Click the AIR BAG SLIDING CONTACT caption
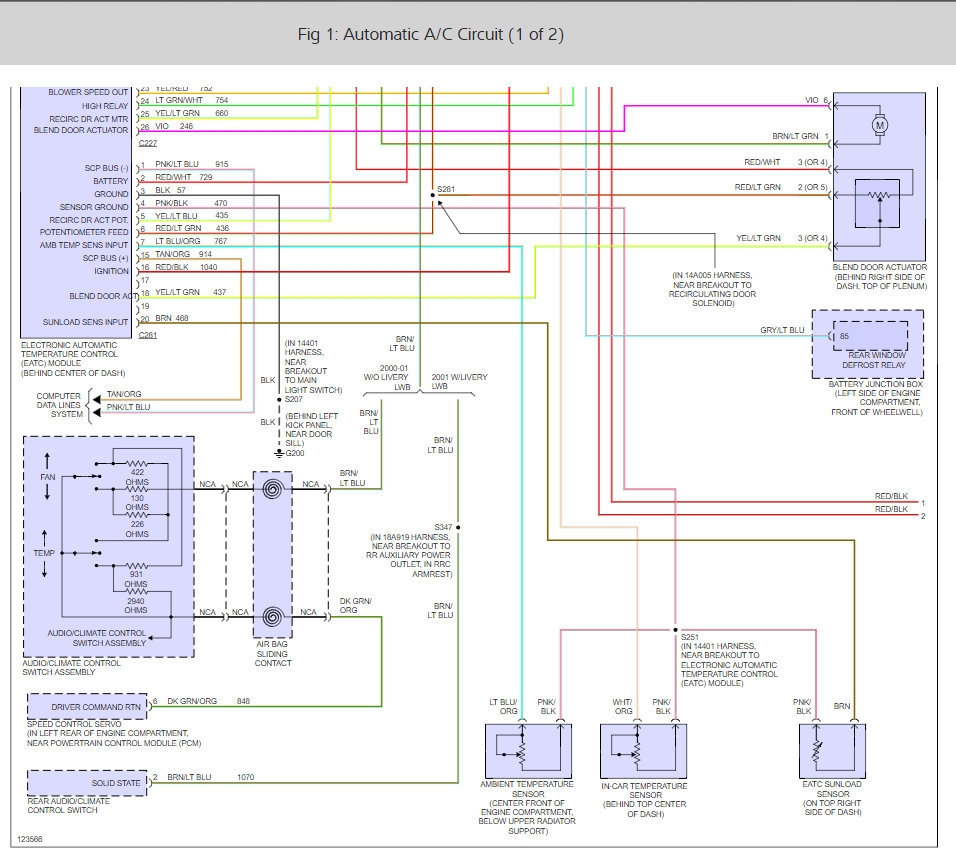Screen dimensions: 956x867 [x=272, y=654]
